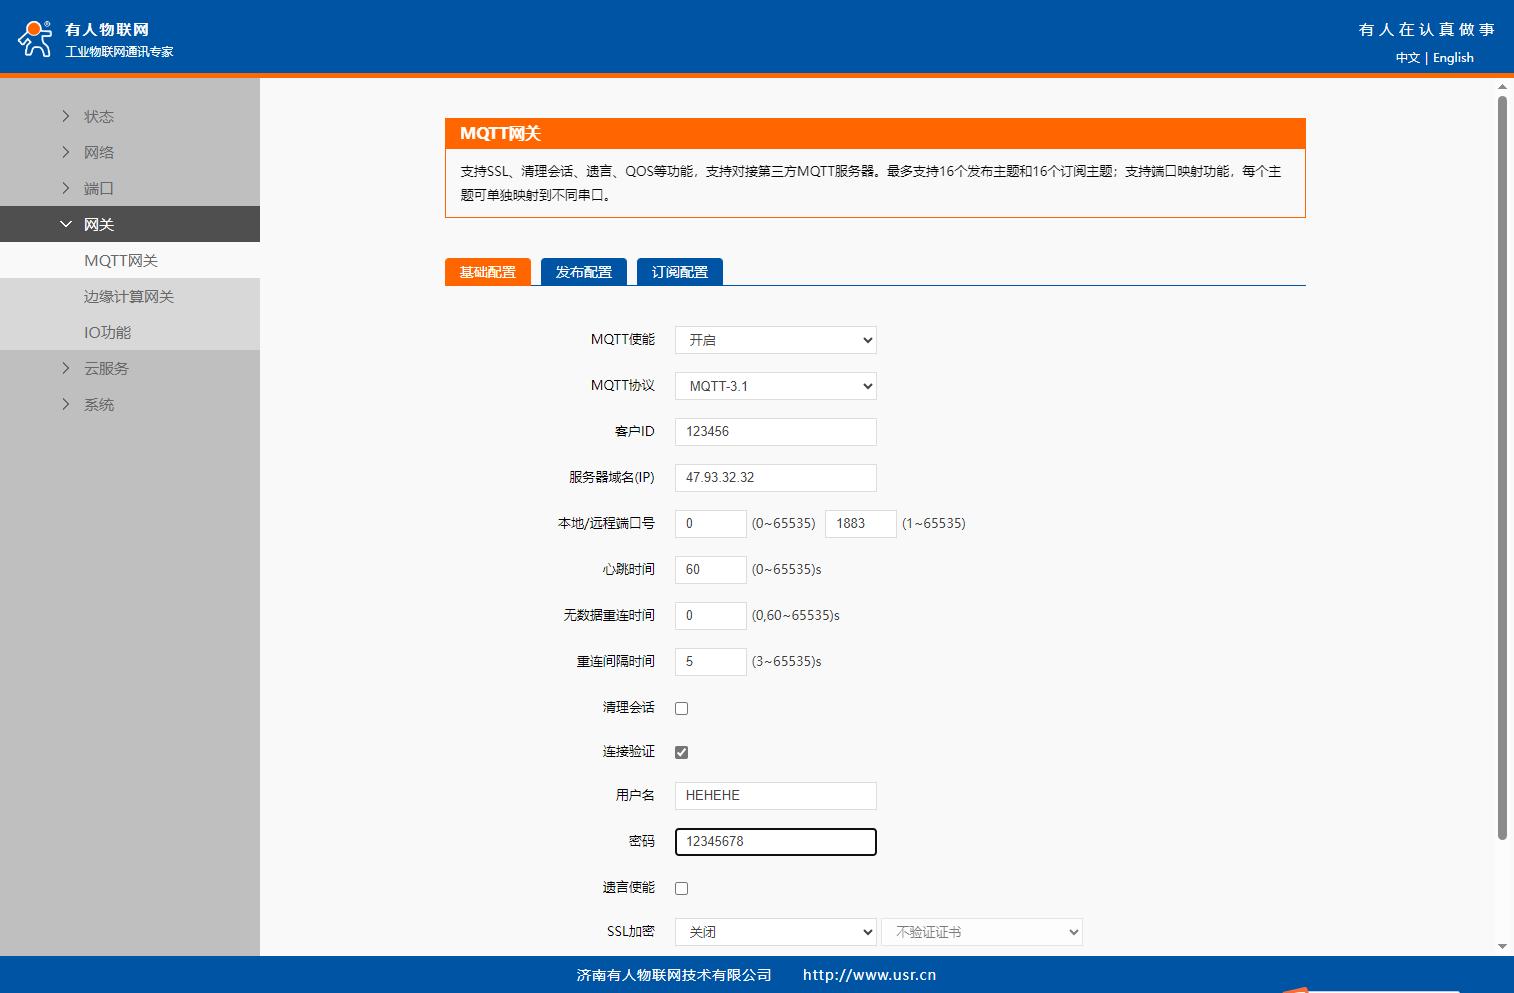The width and height of the screenshot is (1514, 993).
Task: Open the MQTT协议 version dropdown
Action: [x=775, y=386]
